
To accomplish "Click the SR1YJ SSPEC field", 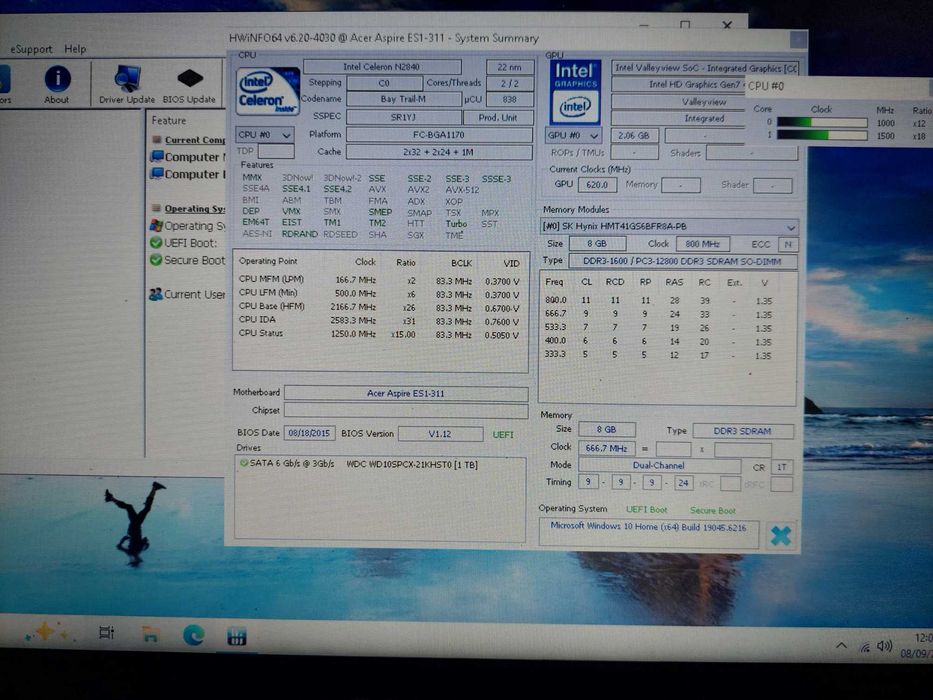I will [x=403, y=117].
